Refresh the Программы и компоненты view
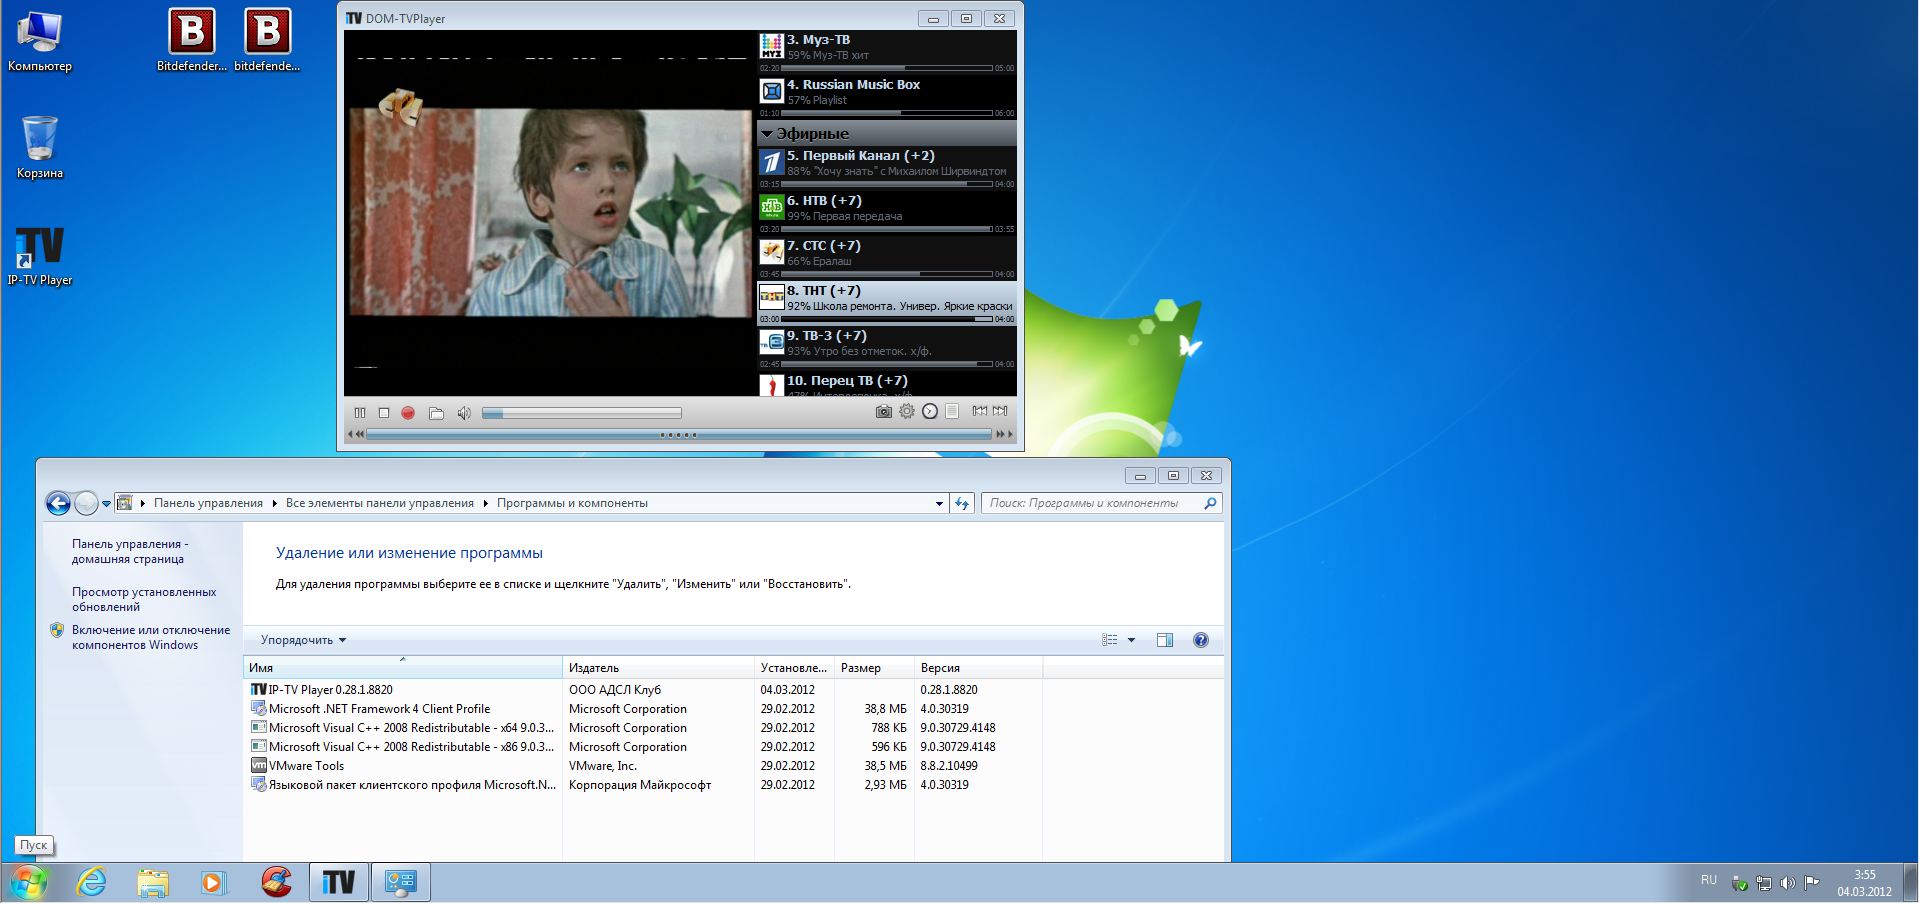 point(962,503)
